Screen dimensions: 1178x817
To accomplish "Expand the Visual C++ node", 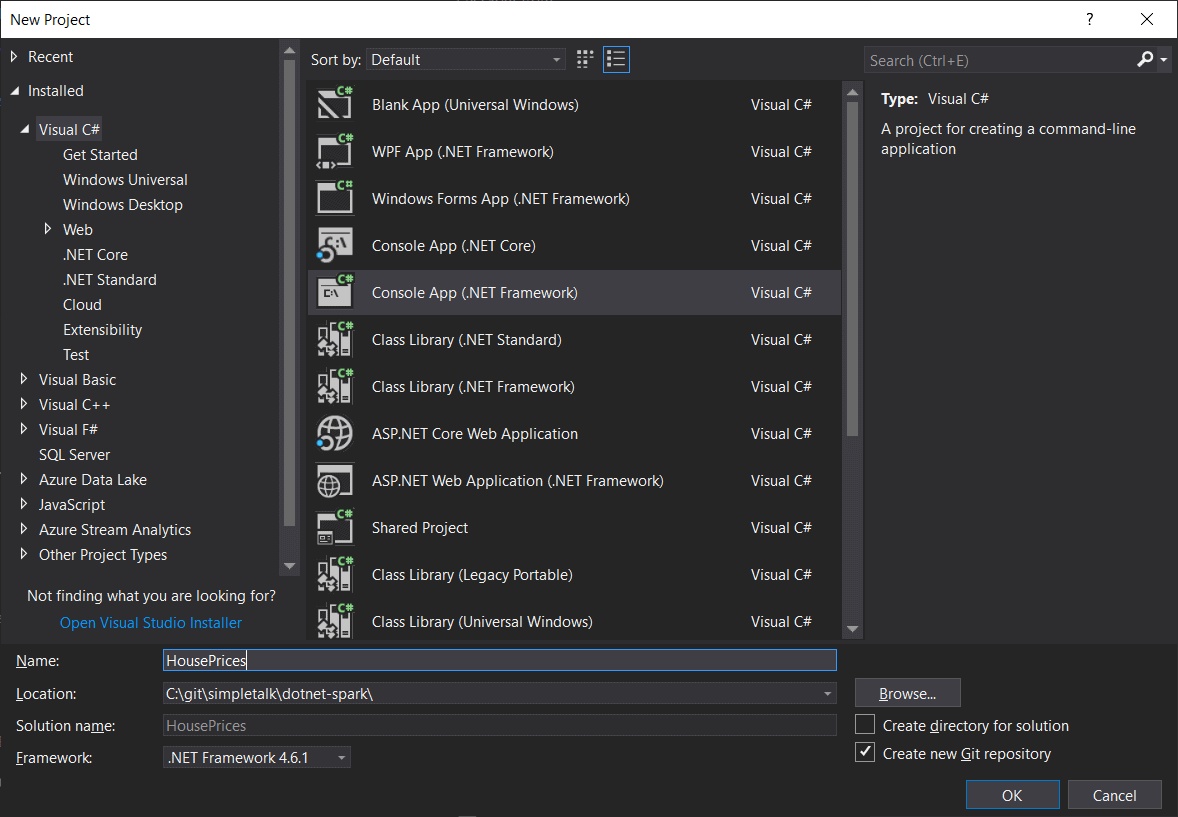I will (24, 404).
